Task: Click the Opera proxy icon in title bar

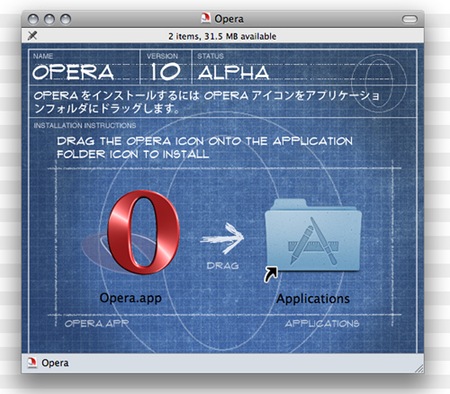Action: point(206,18)
